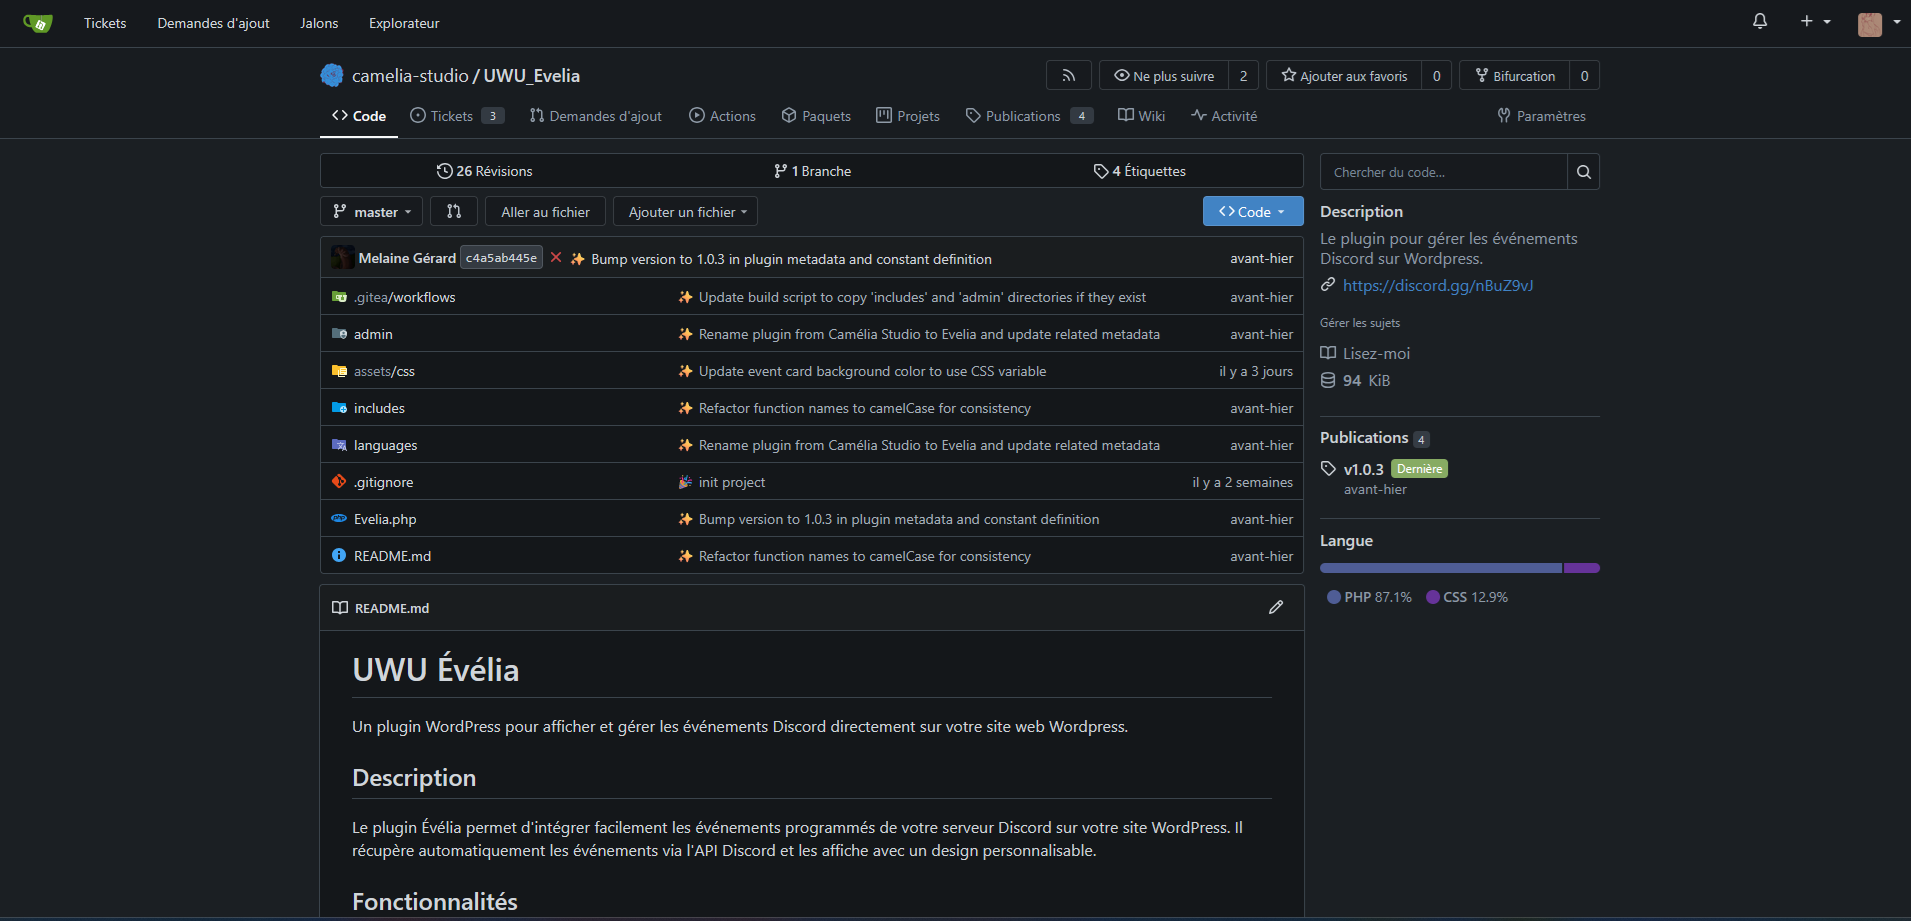Toggle Ne plus suivre watch button
The width and height of the screenshot is (1911, 921).
1164,76
